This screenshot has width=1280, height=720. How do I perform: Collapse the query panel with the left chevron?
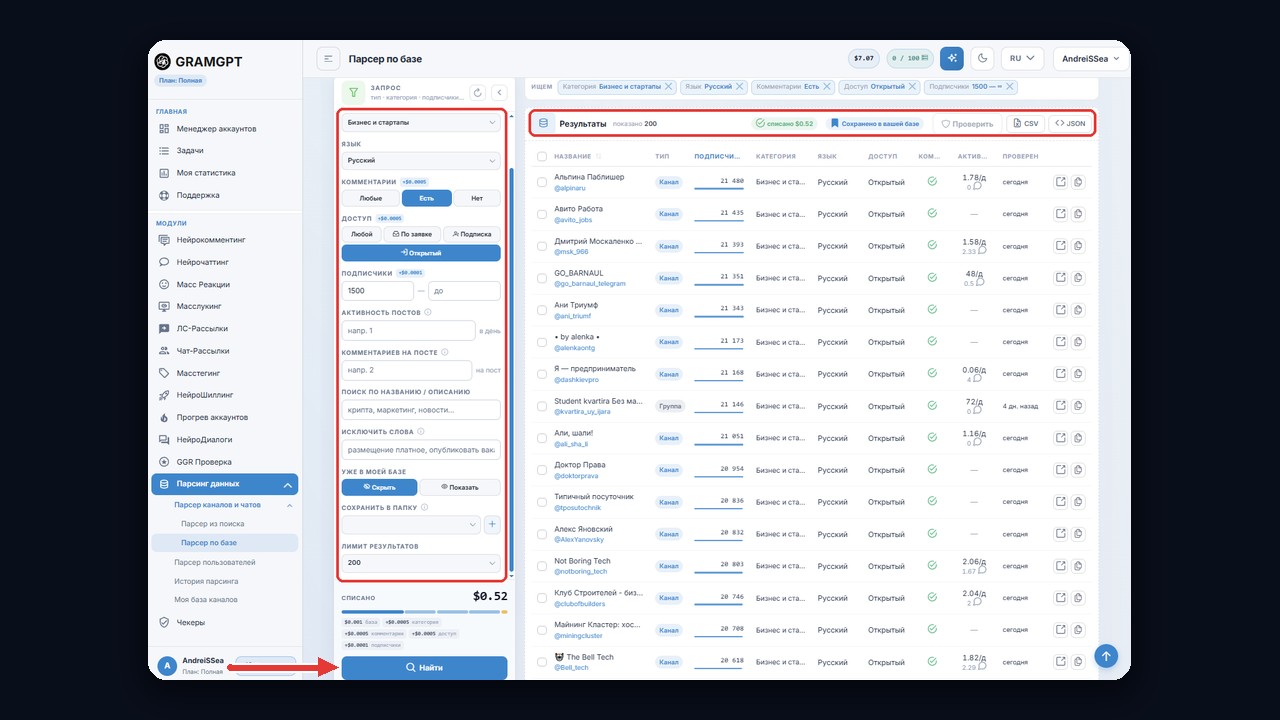[x=499, y=93]
